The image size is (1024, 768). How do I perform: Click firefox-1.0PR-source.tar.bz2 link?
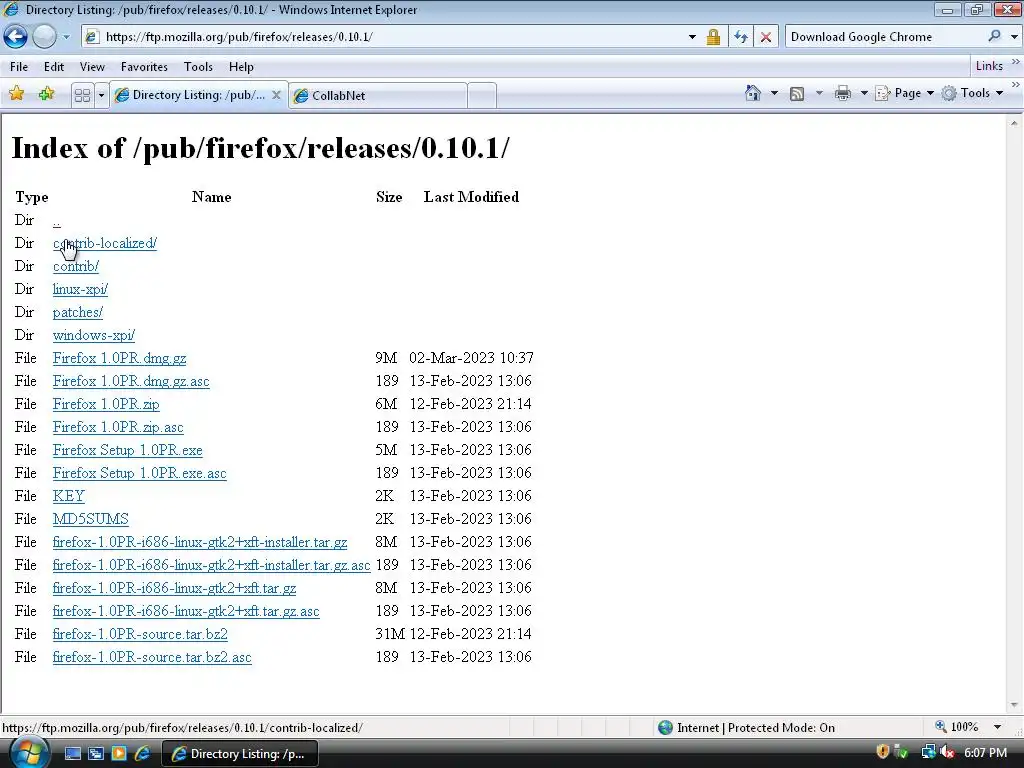pos(140,634)
